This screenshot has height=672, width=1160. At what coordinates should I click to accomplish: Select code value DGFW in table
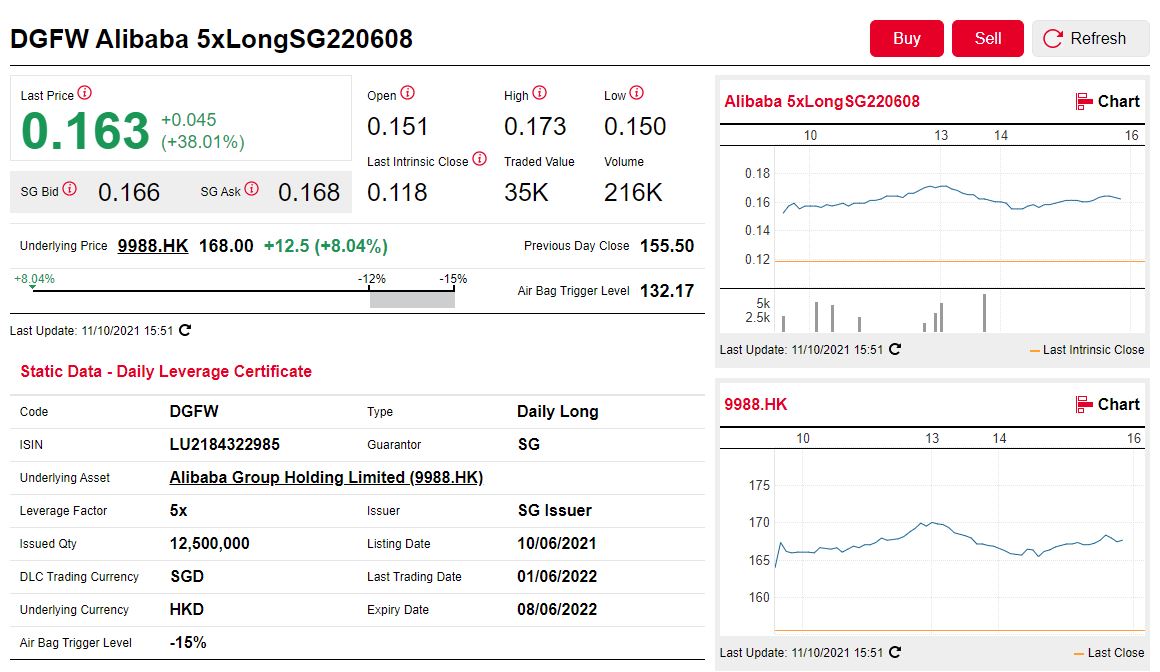coord(194,411)
